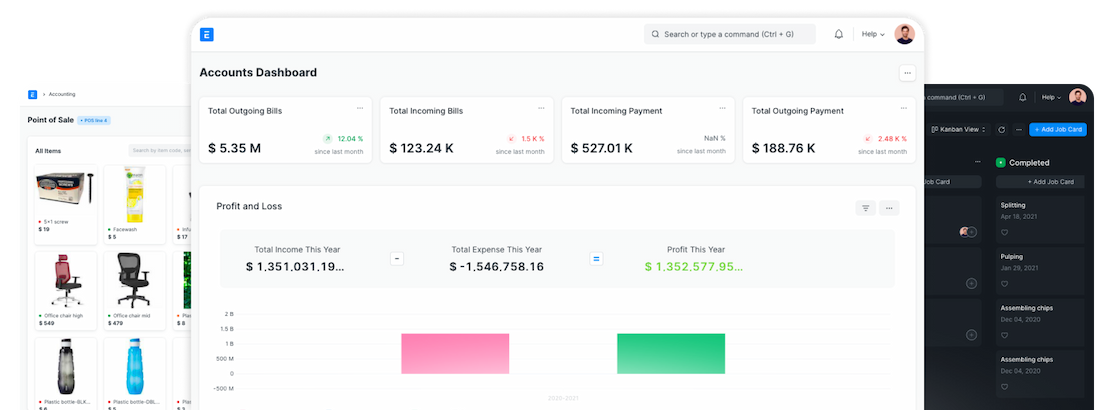Open Accounts Dashboard page options menu

906,73
